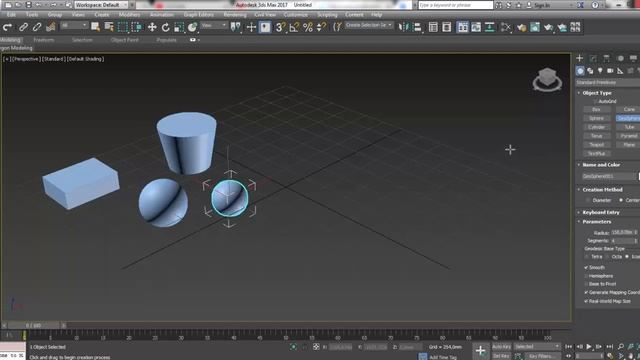640x360 pixels.
Task: Open Select by Name dialog
Action: pyautogui.click(x=109, y=27)
